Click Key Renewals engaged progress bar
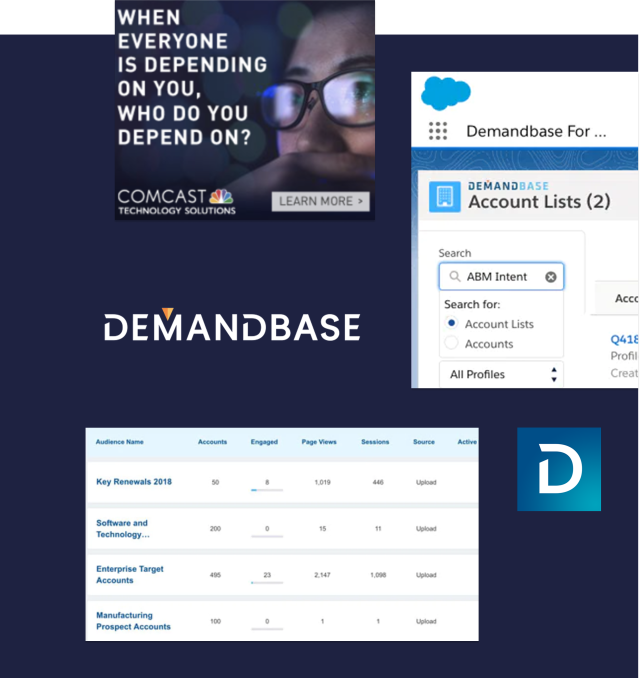 click(267, 490)
